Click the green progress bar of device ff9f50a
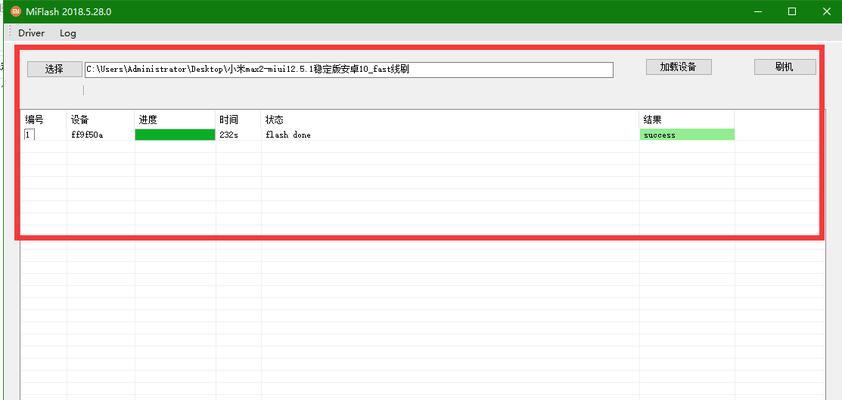842x400 pixels. (175, 135)
